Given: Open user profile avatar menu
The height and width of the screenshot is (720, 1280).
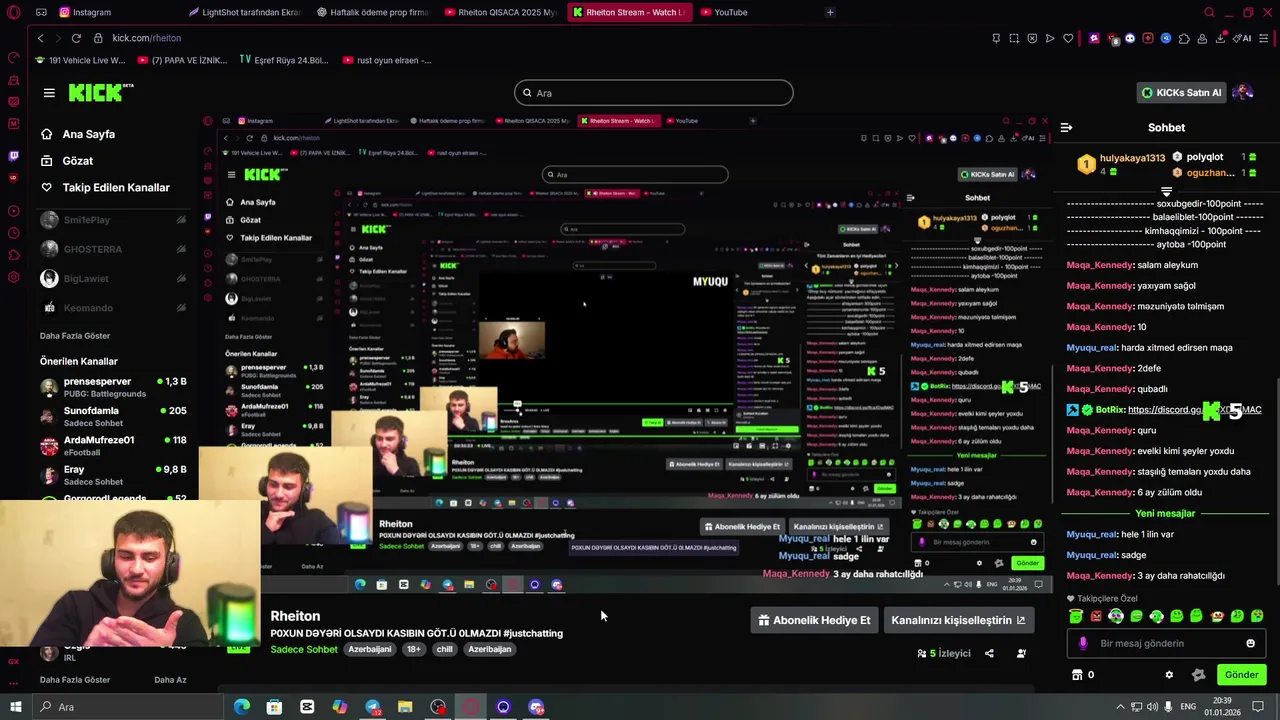Looking at the screenshot, I should coord(1243,93).
